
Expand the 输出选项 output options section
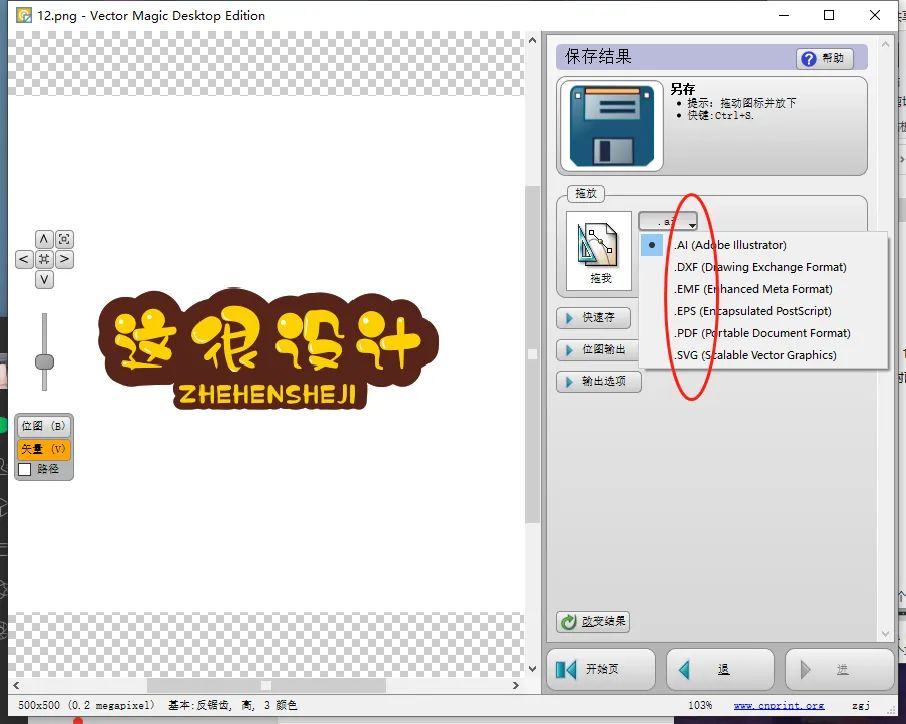tap(598, 382)
